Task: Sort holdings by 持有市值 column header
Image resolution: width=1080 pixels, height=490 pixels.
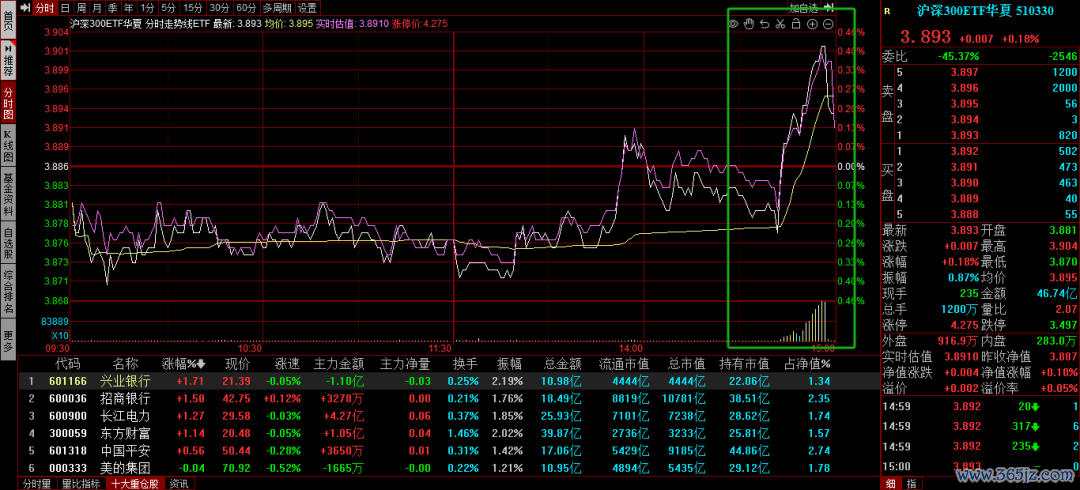Action: 744,364
